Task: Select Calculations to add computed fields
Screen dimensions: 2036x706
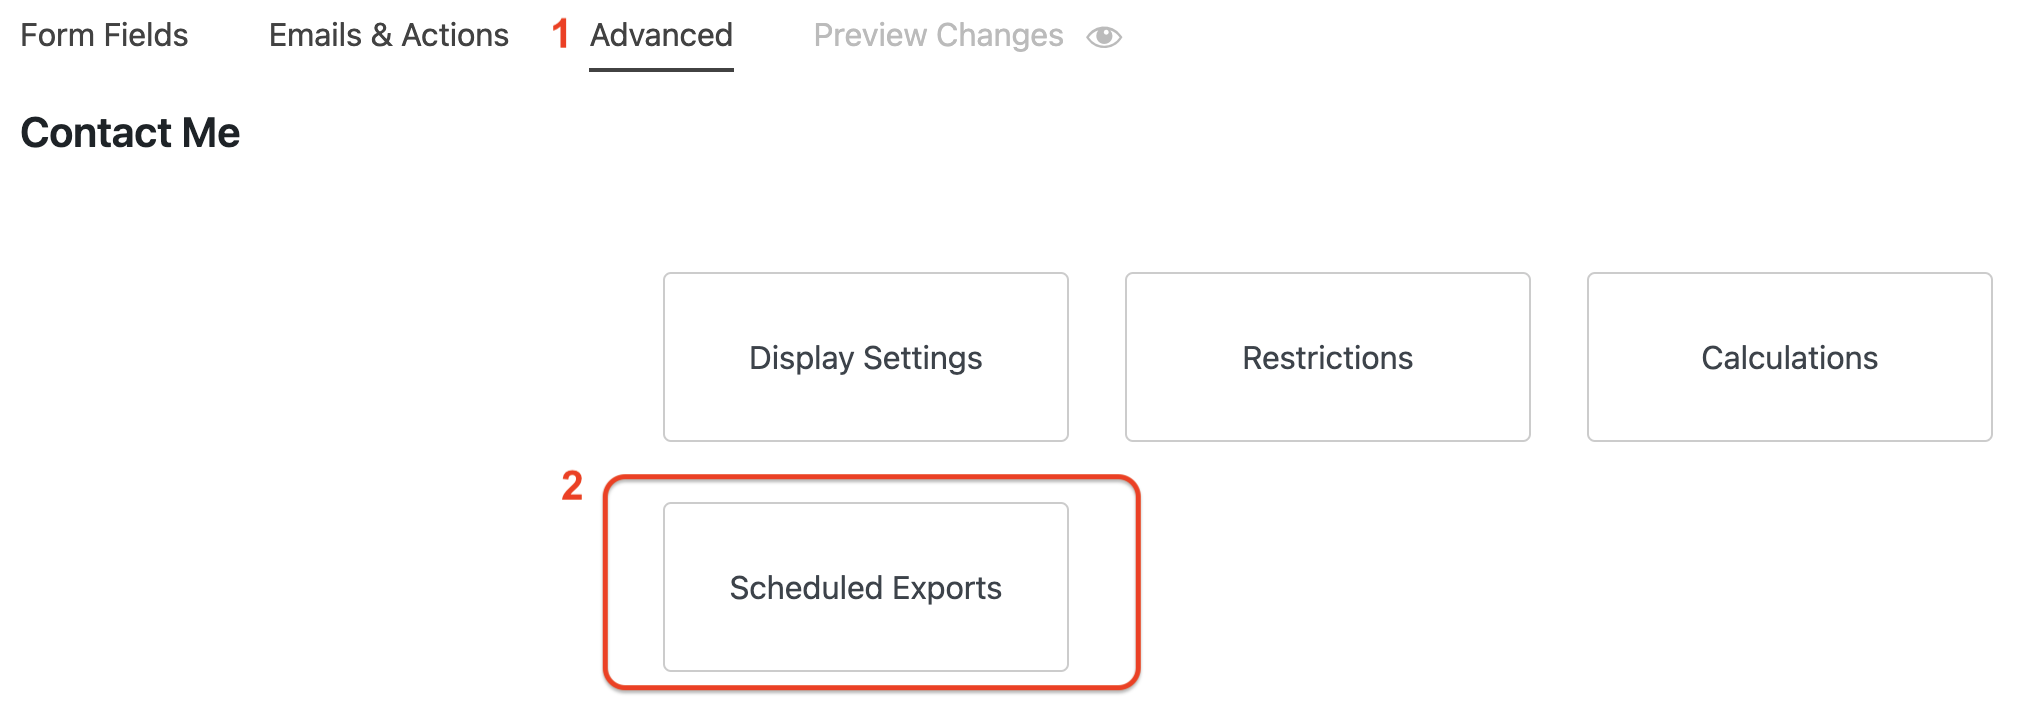Action: pos(1788,356)
